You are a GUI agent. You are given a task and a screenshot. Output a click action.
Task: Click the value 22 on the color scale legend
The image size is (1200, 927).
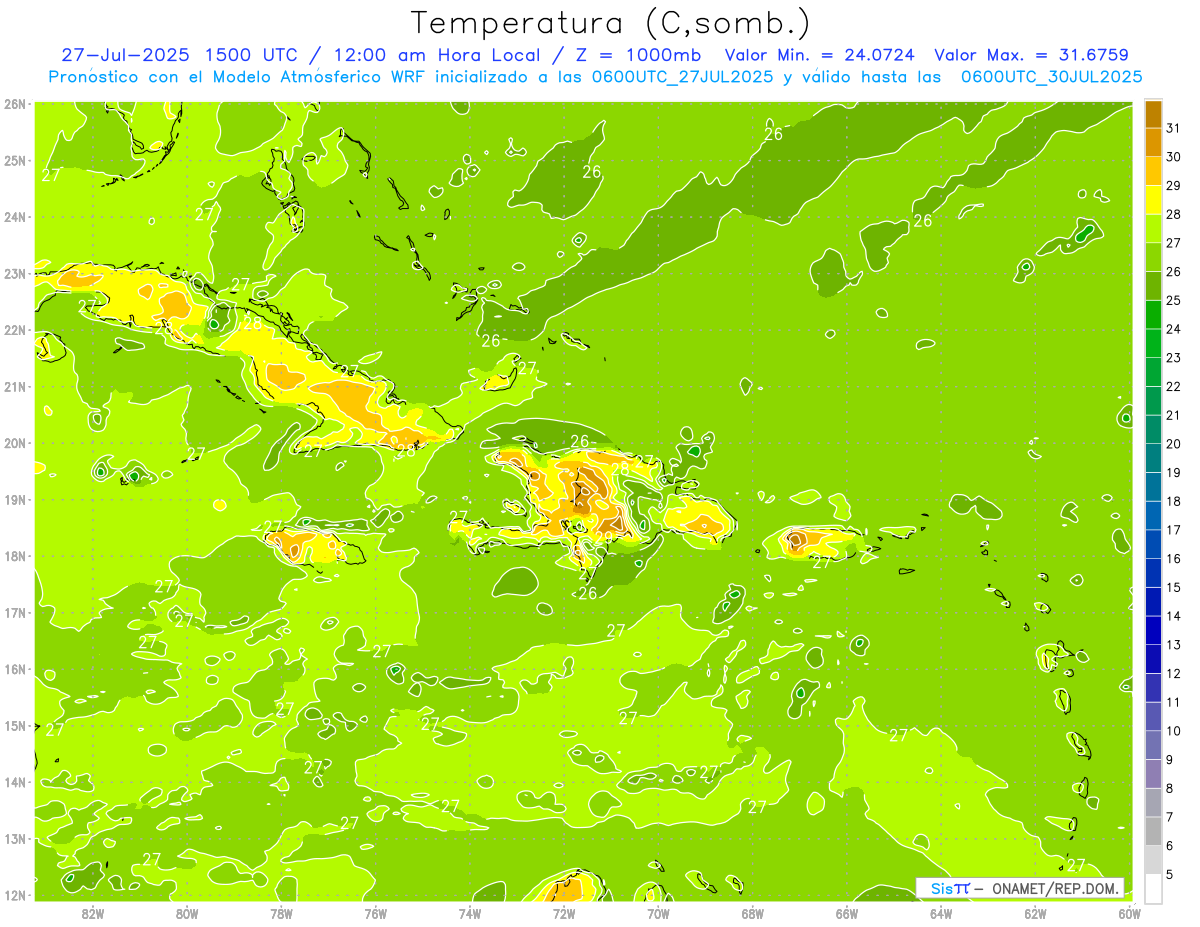pos(1174,387)
